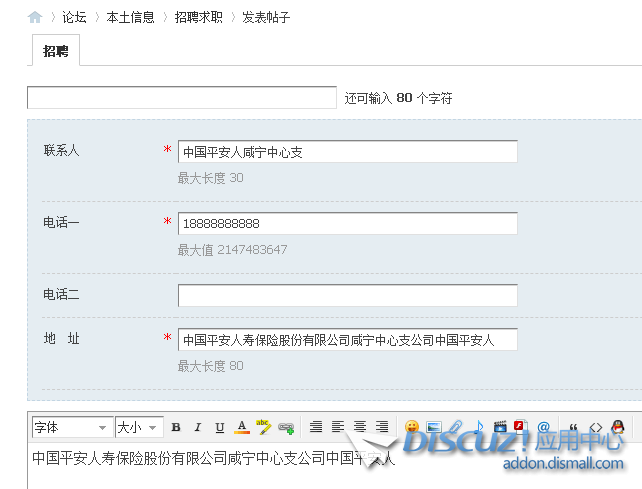Click the 最大长度 30 hint text

[x=210, y=178]
